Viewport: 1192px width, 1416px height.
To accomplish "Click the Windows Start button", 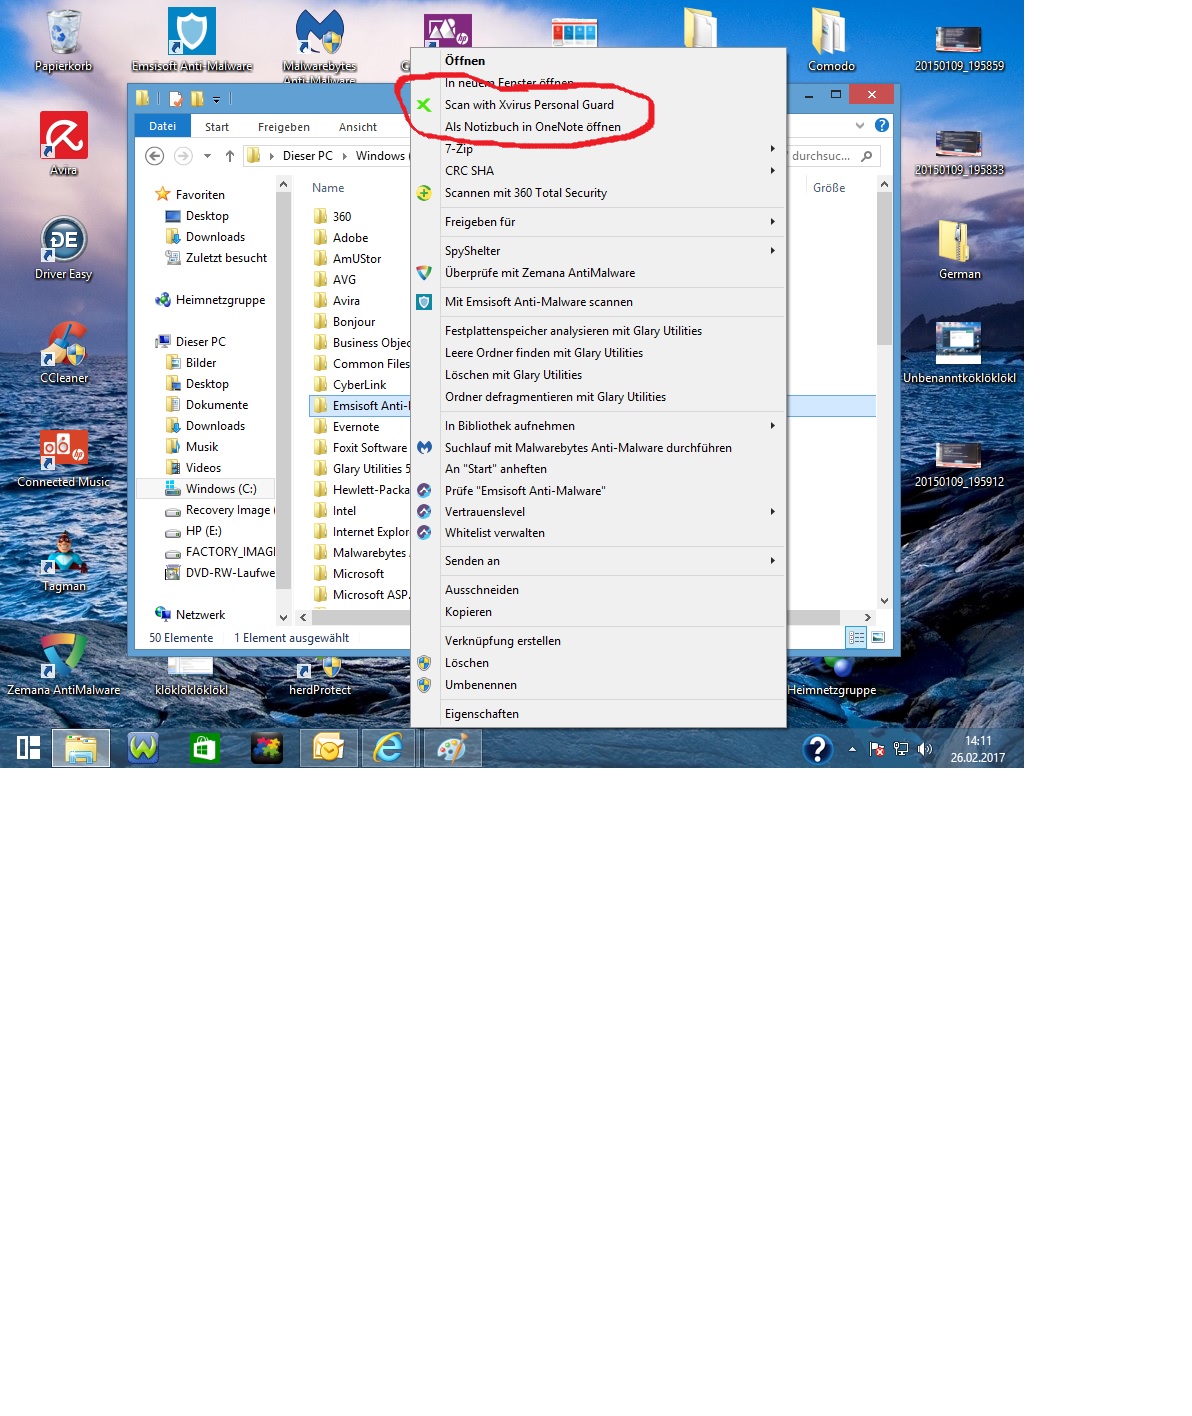I will 28,747.
